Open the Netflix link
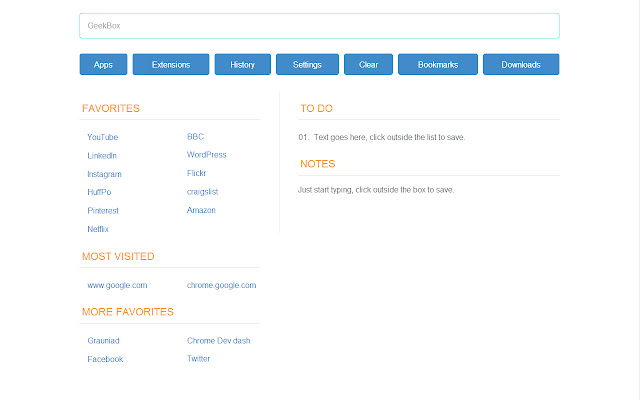Screen dimensions: 640x400 point(98,229)
